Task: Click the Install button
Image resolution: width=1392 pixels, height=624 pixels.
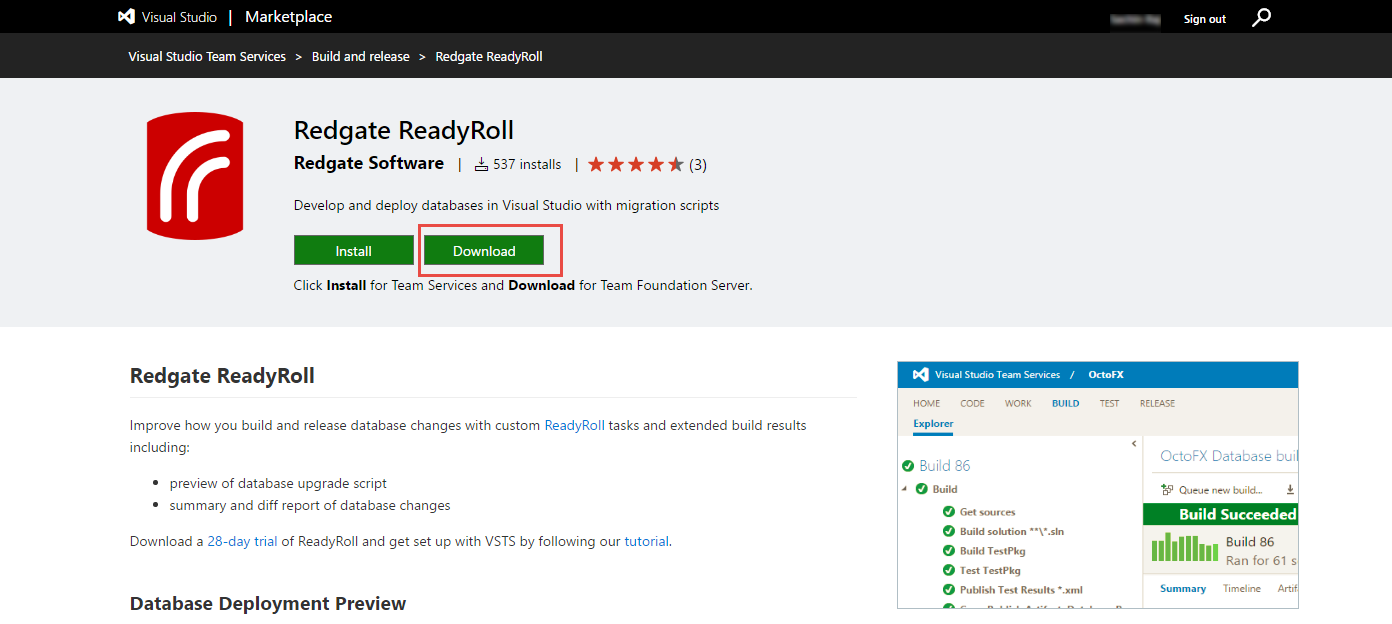Action: [354, 251]
